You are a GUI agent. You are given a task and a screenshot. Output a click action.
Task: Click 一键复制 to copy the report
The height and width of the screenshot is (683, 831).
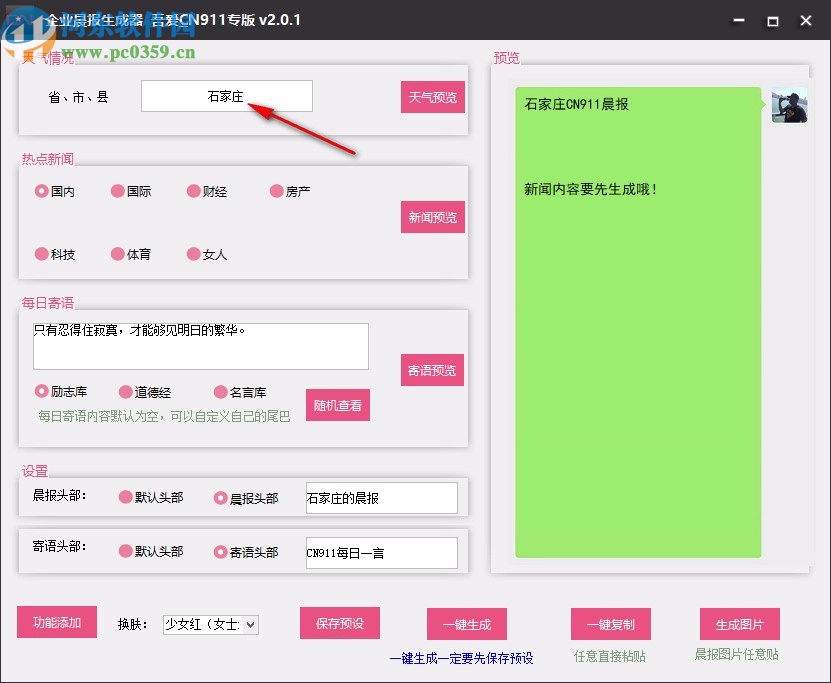(611, 622)
